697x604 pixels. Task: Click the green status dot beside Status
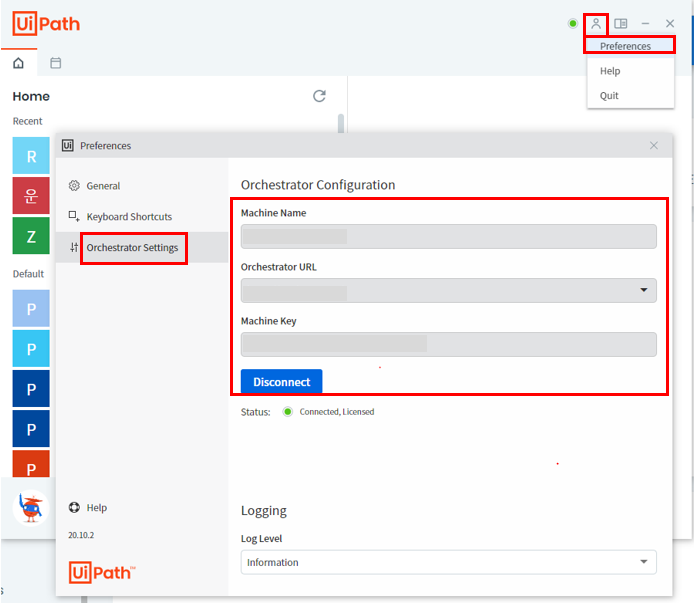288,412
